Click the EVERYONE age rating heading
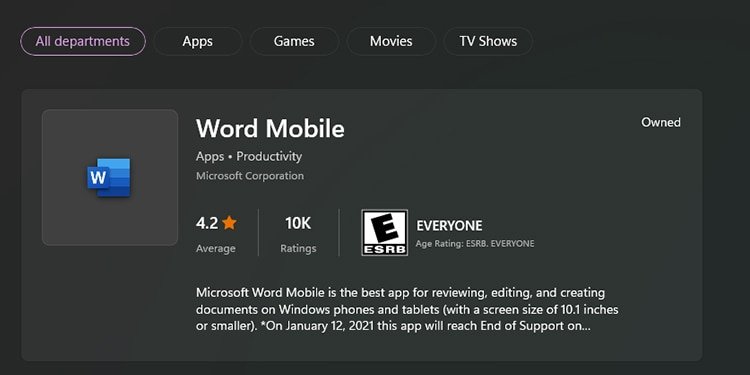Image resolution: width=750 pixels, height=375 pixels. click(x=449, y=226)
